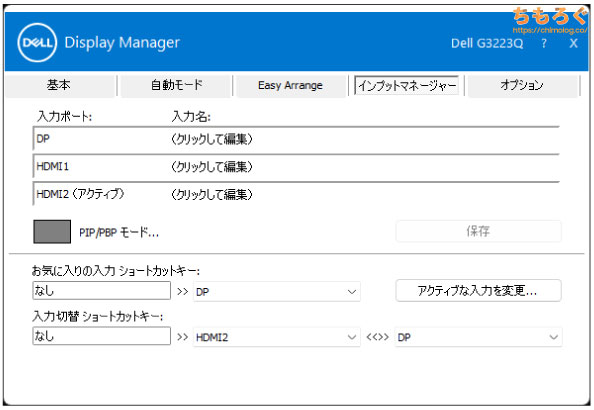Viewport: 594px width, 410px height.
Task: Select the HDMI1 input port label
Action: (x=53, y=166)
